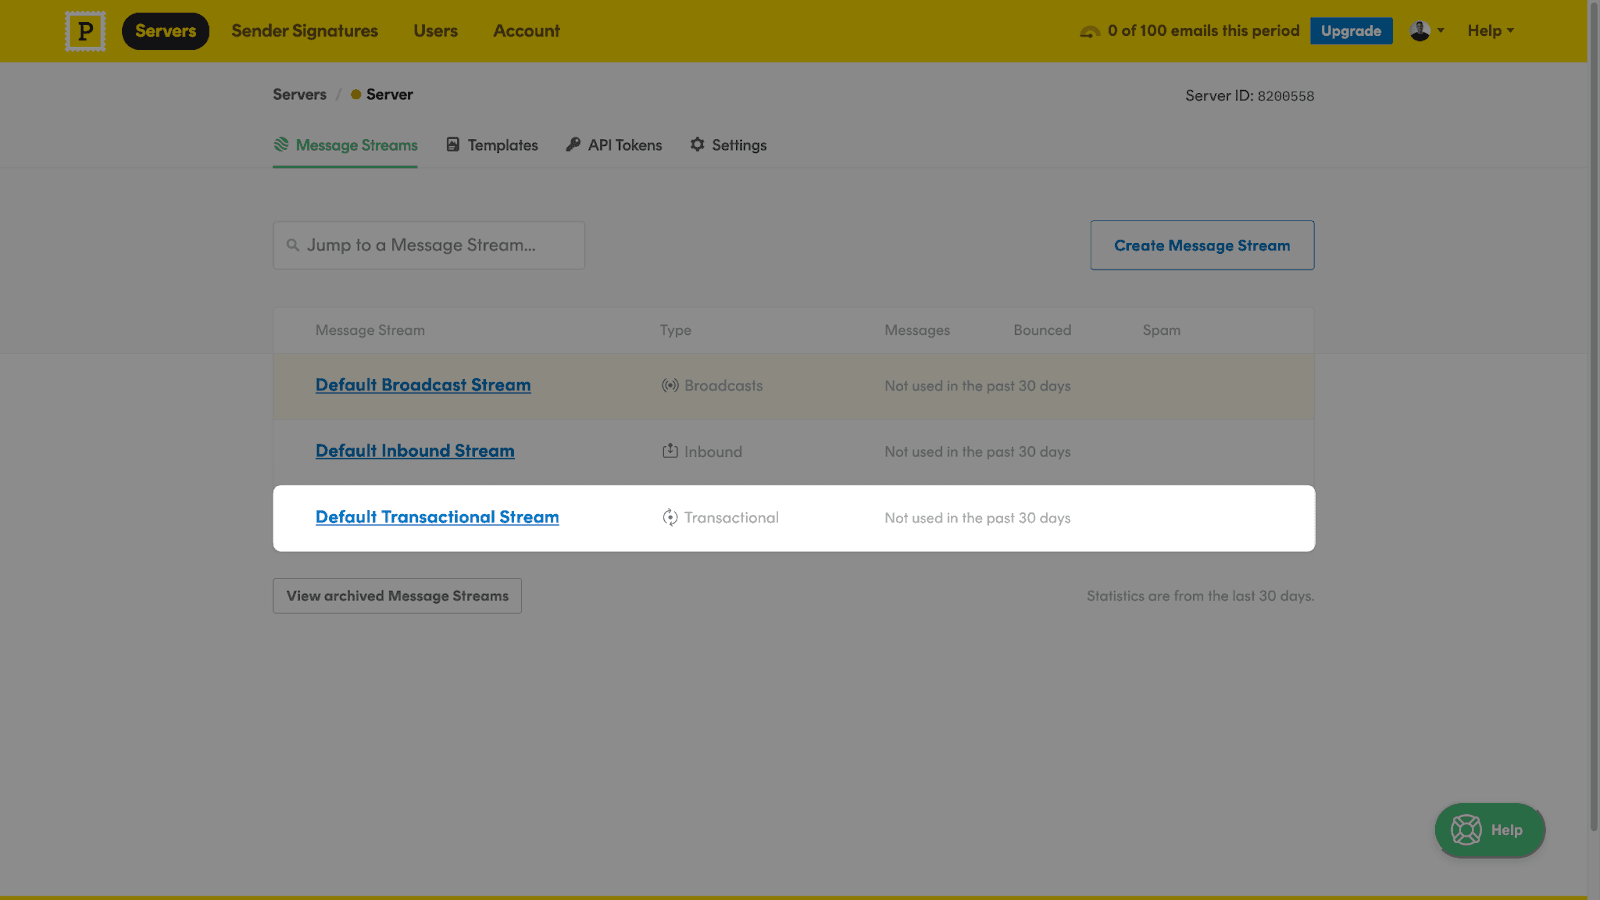Viewport: 1600px width, 900px height.
Task: Open the Default Transactional Stream link
Action: coord(436,517)
